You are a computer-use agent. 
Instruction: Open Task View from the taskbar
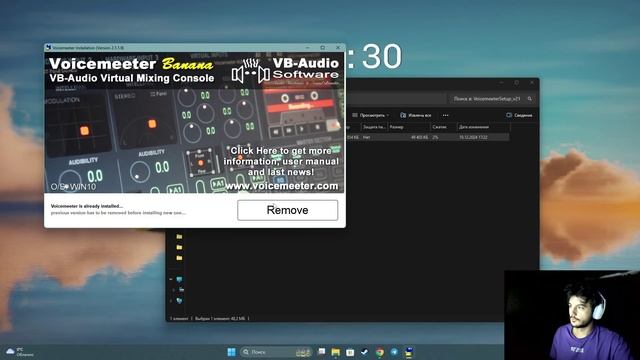click(x=321, y=352)
